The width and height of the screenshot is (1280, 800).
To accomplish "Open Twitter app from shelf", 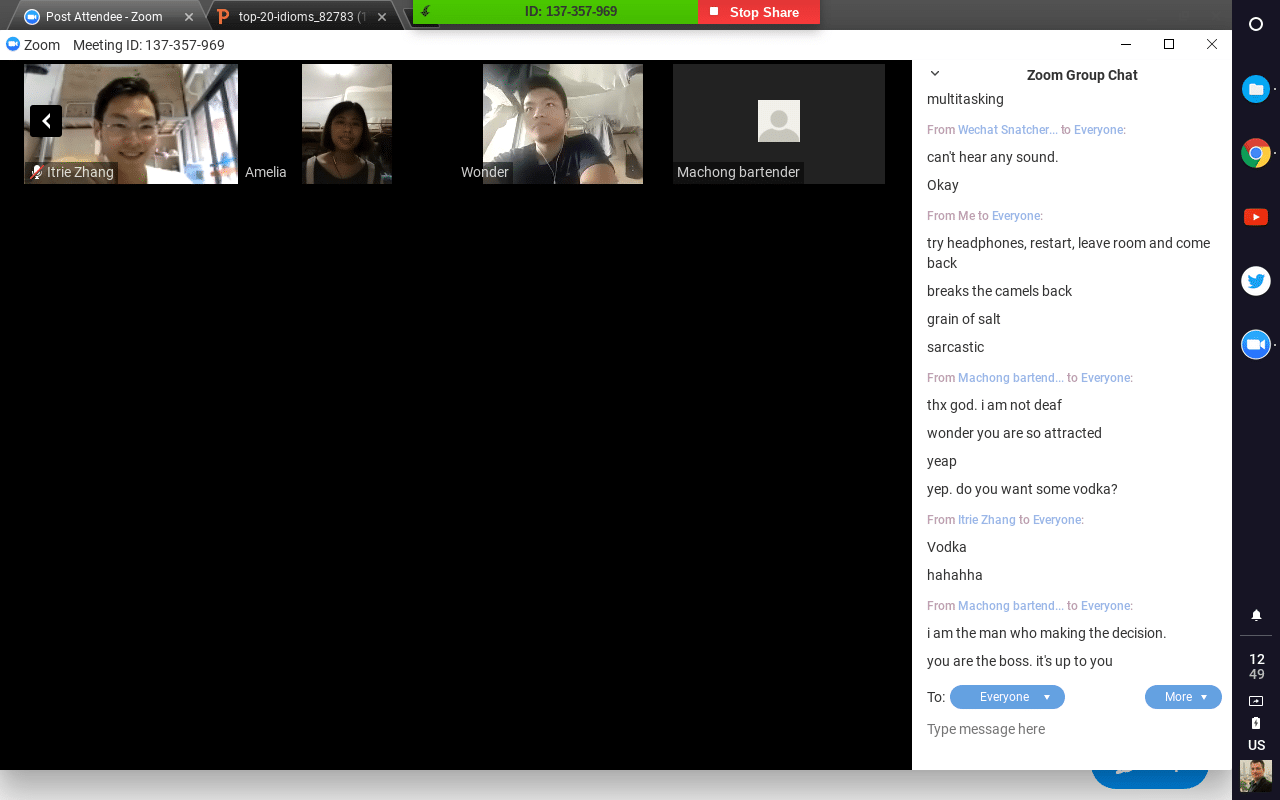I will tap(1256, 281).
